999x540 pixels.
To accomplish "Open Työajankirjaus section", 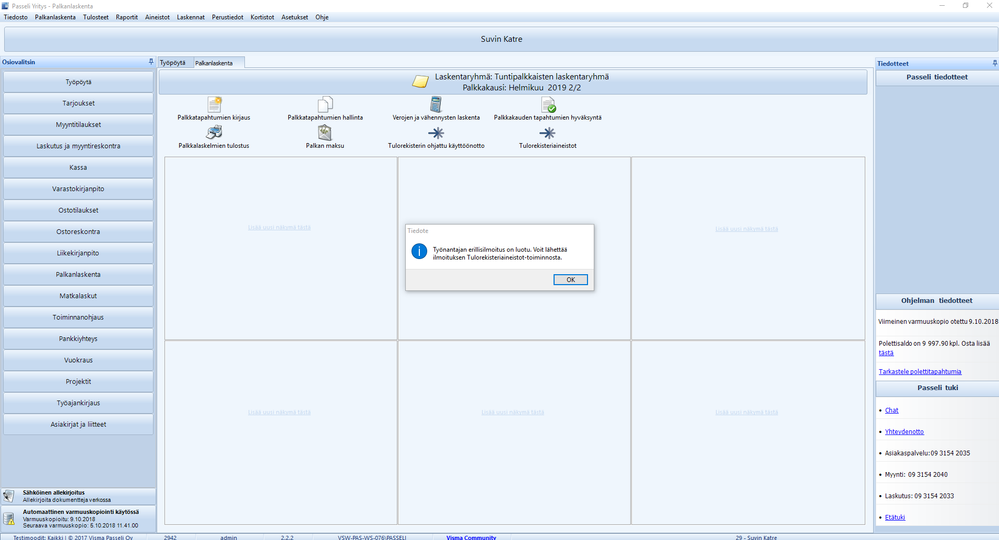I will [78, 403].
